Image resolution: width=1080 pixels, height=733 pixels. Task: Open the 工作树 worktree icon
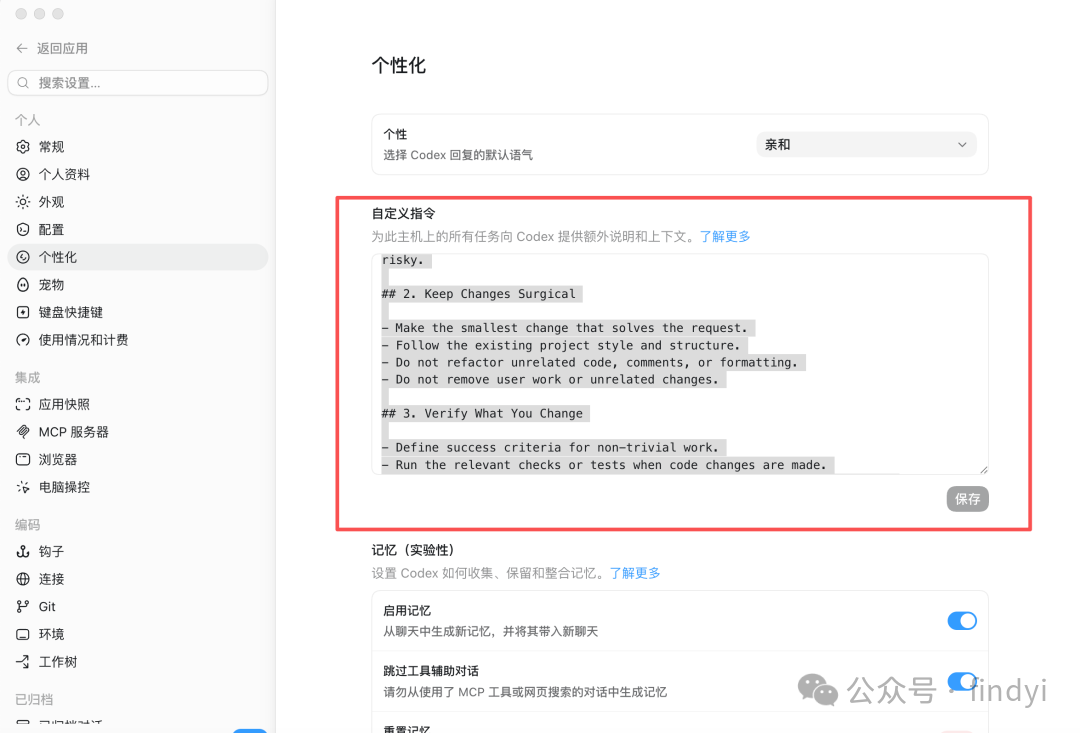click(x=23, y=661)
